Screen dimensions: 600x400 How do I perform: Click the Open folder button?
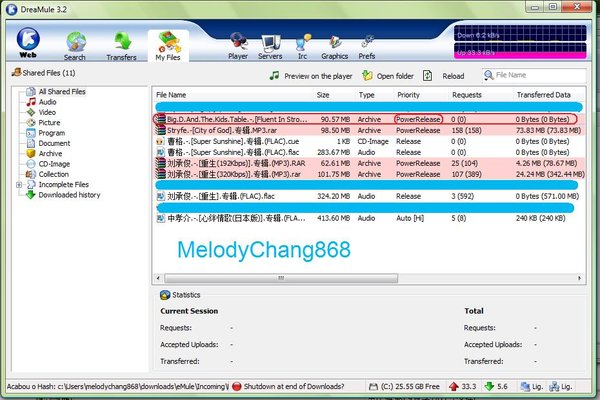tap(388, 76)
